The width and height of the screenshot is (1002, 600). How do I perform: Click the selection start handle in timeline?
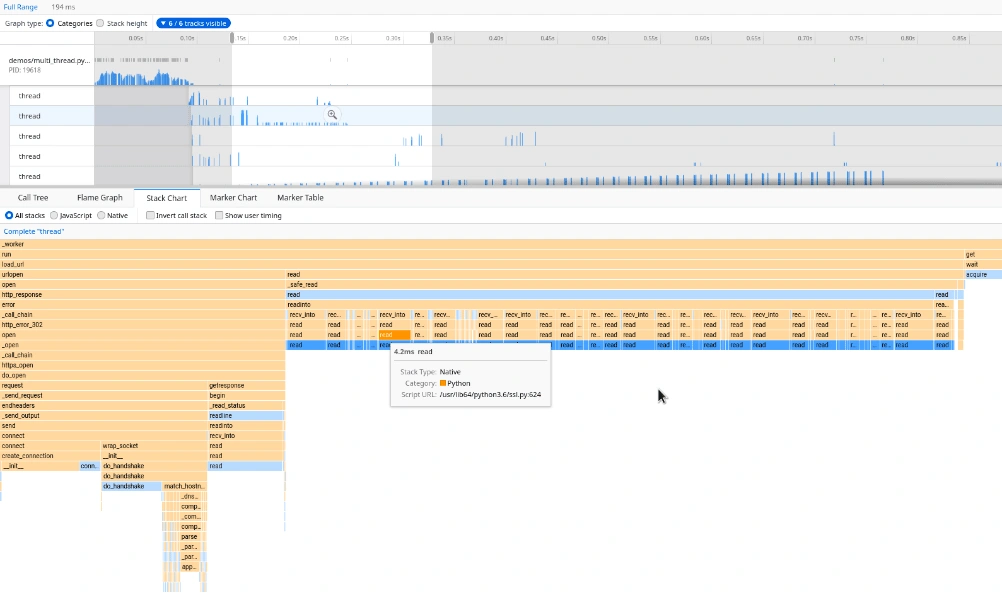(232, 38)
